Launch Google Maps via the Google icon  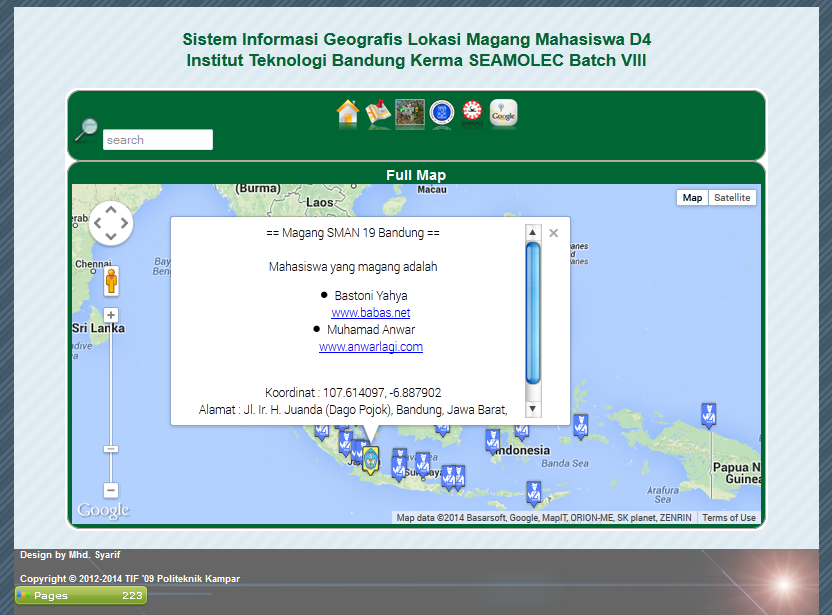click(x=503, y=113)
